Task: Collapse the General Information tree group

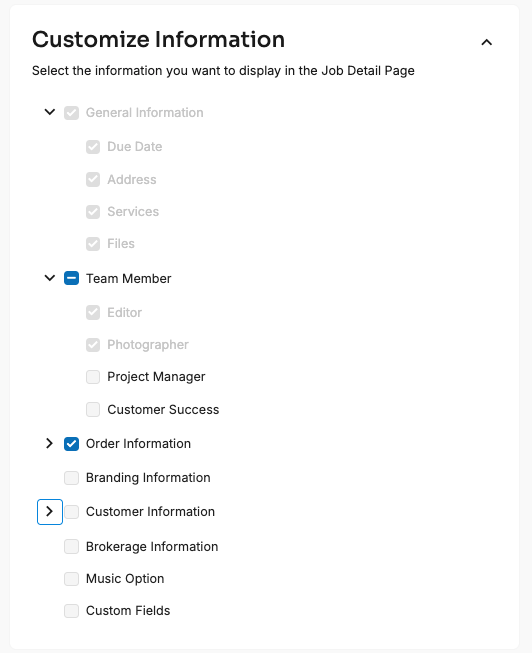Action: point(50,112)
